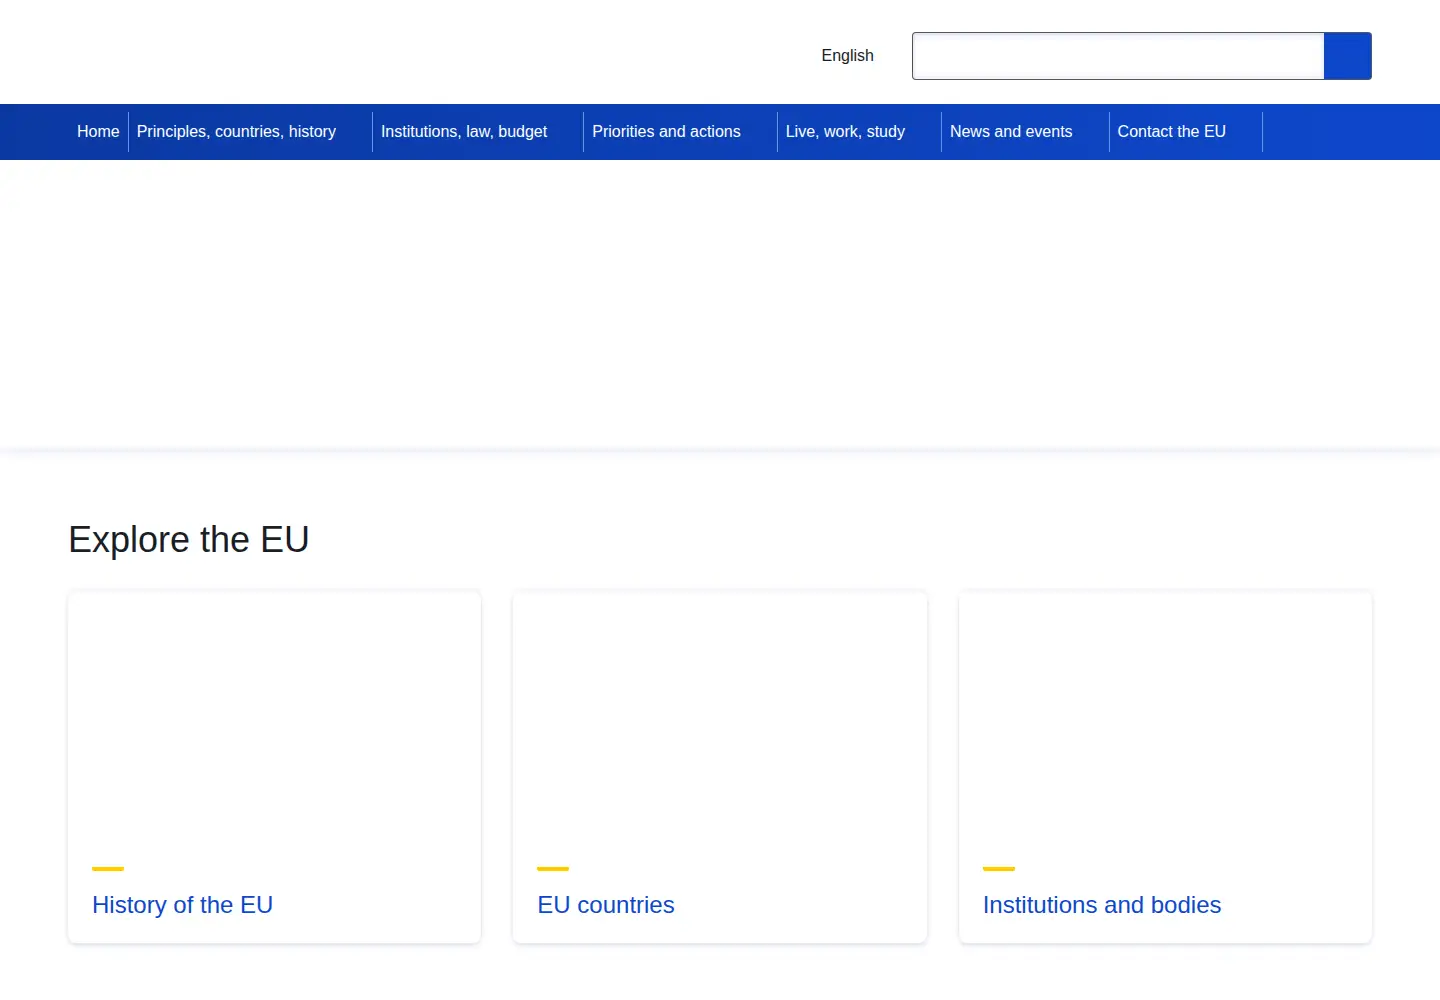
Task: Open the EU countries link
Action: point(606,905)
